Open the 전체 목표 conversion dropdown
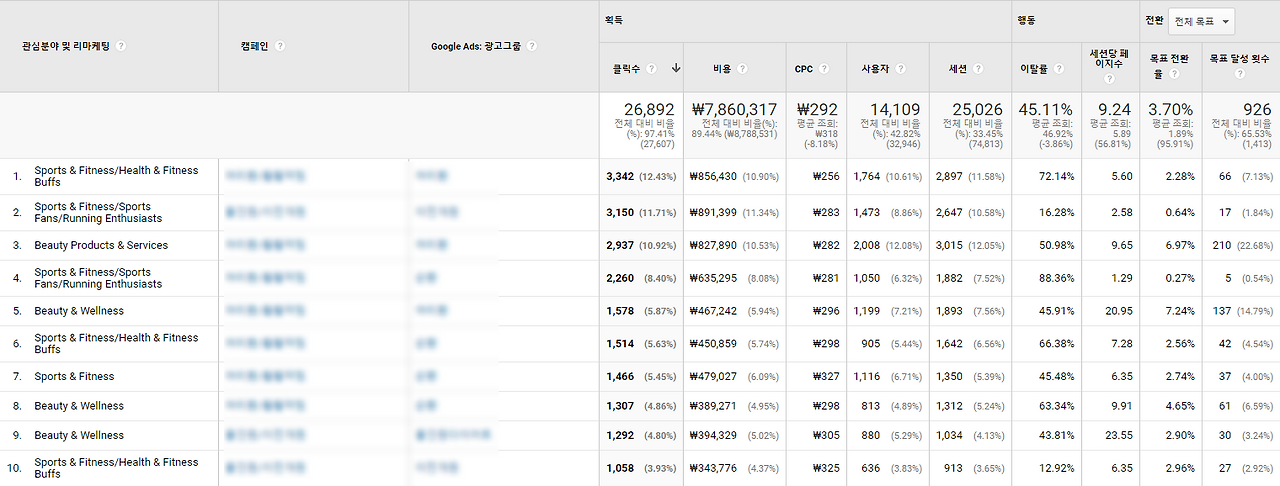This screenshot has height=486, width=1280. click(x=1202, y=21)
